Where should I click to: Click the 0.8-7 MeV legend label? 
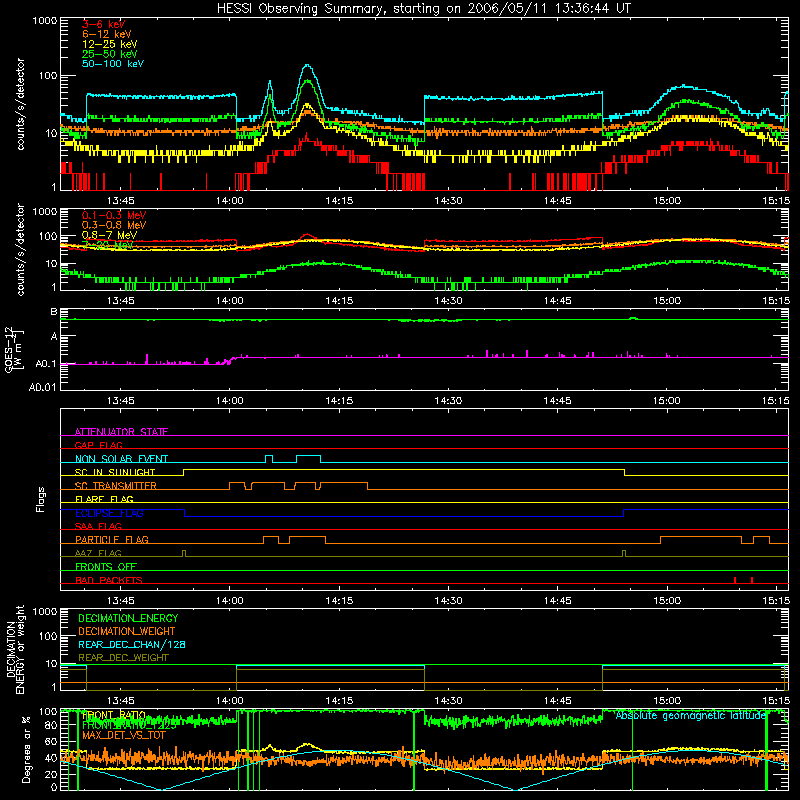(110, 235)
